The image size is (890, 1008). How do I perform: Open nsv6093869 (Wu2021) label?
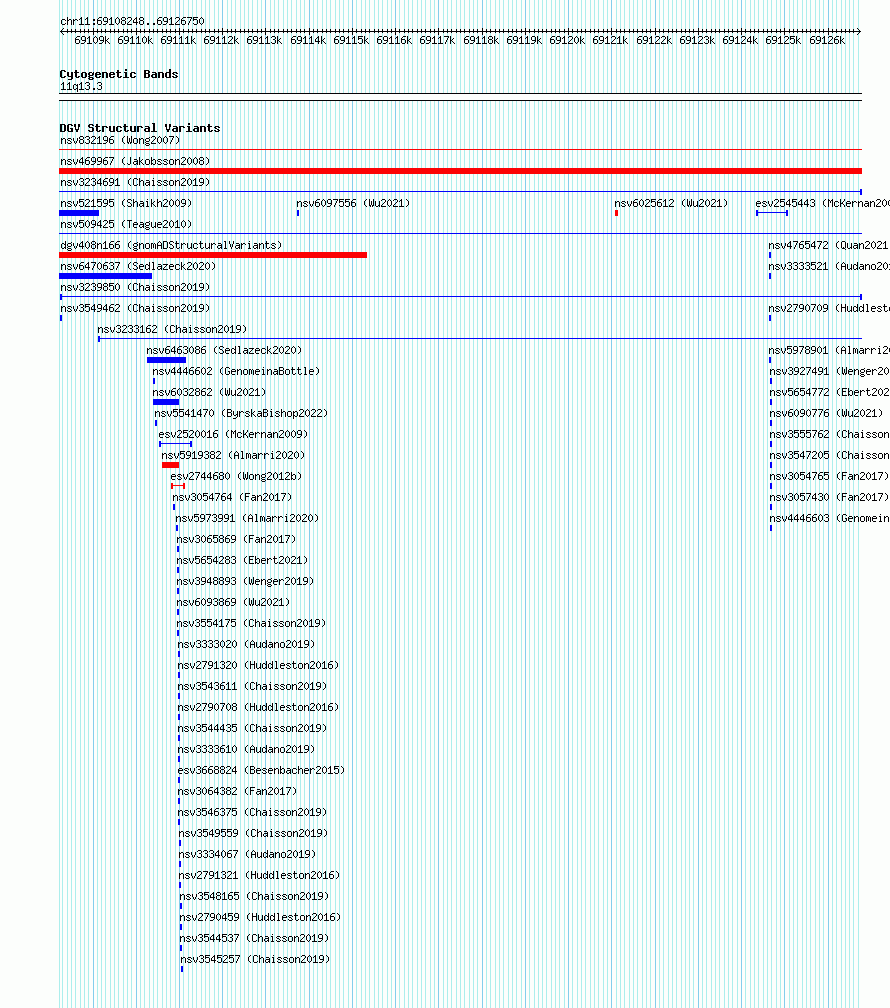coord(233,602)
